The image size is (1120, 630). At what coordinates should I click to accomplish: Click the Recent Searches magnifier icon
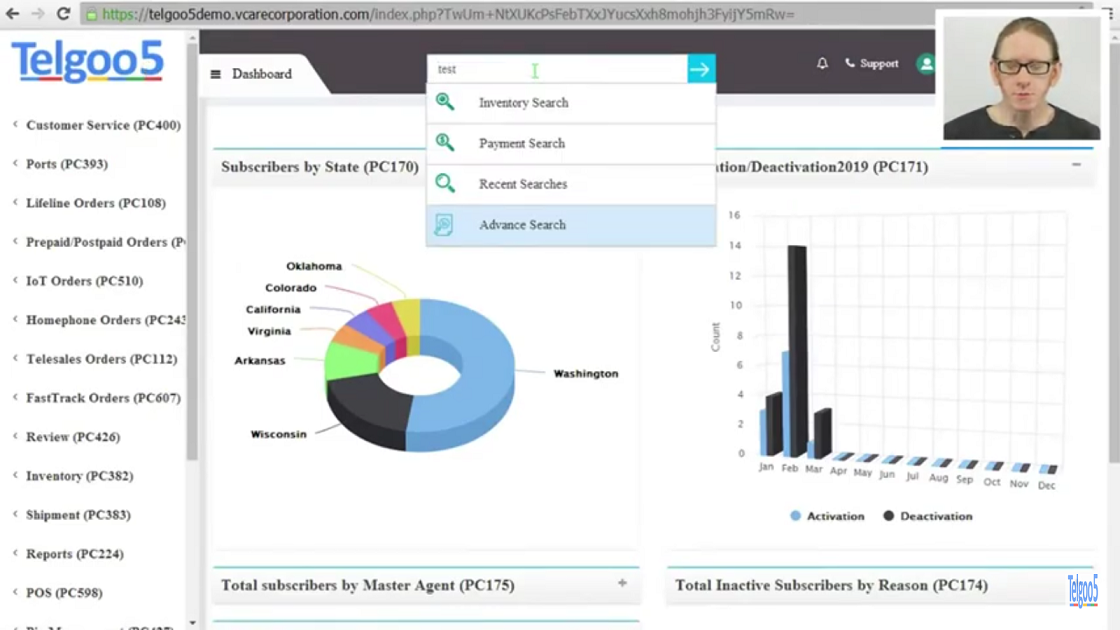[445, 183]
